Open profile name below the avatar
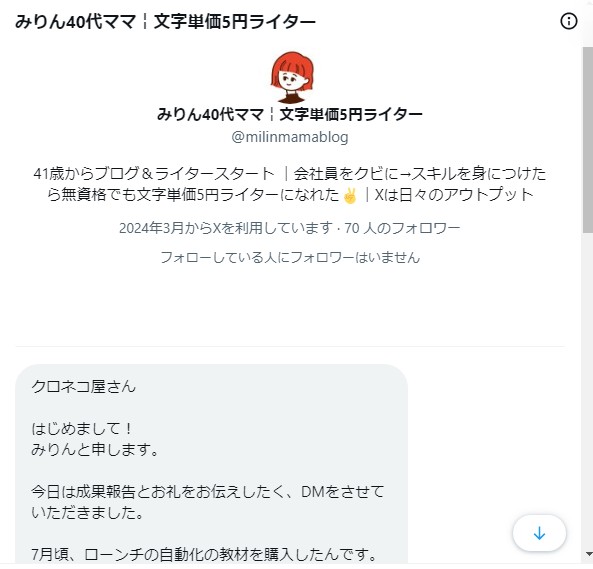 coord(290,114)
